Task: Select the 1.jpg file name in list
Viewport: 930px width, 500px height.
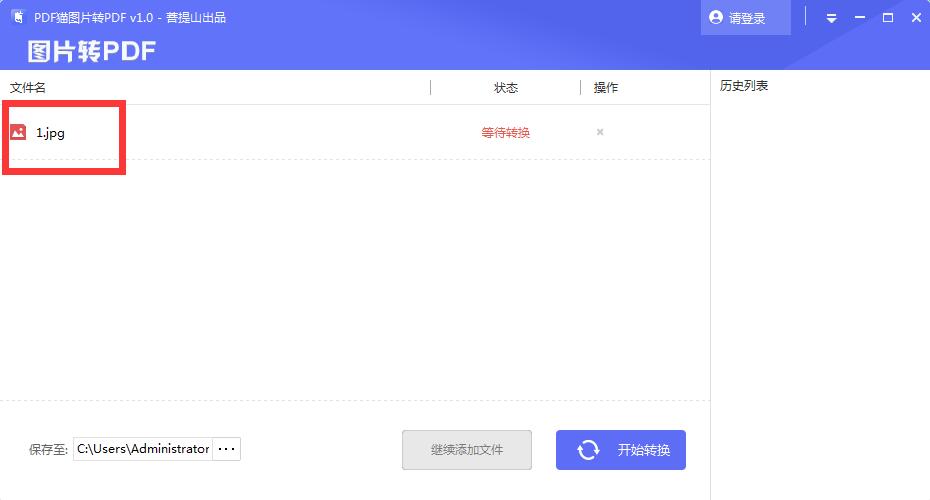Action: [x=50, y=132]
